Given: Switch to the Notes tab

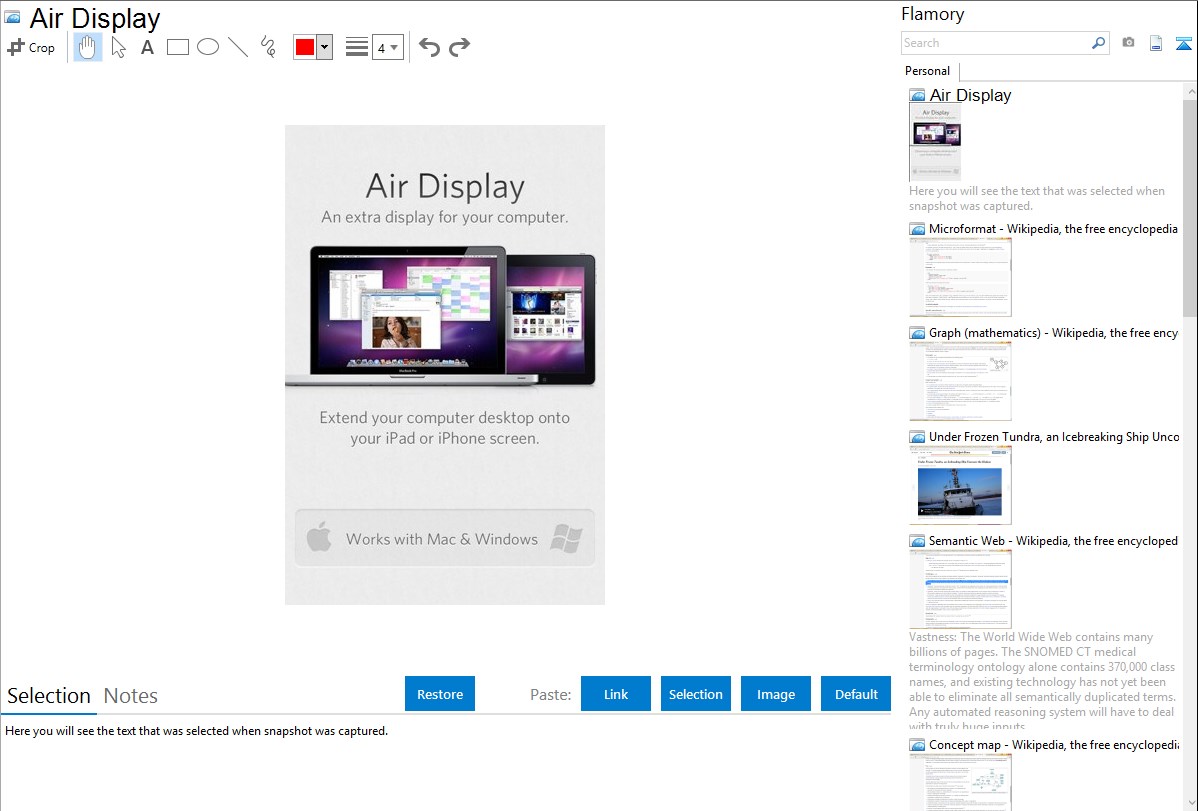Looking at the screenshot, I should point(131,696).
